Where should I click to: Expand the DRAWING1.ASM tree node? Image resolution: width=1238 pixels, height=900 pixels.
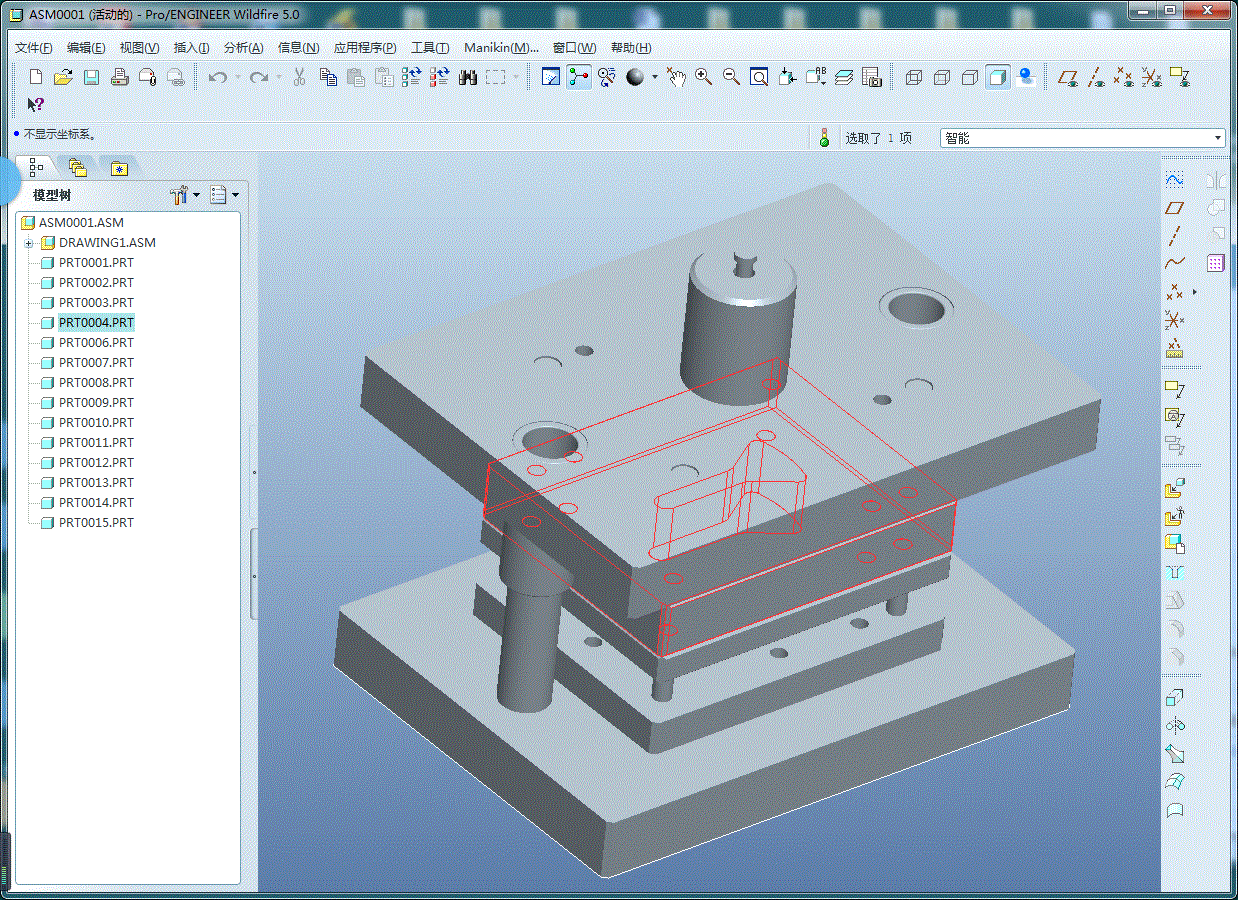pos(29,243)
